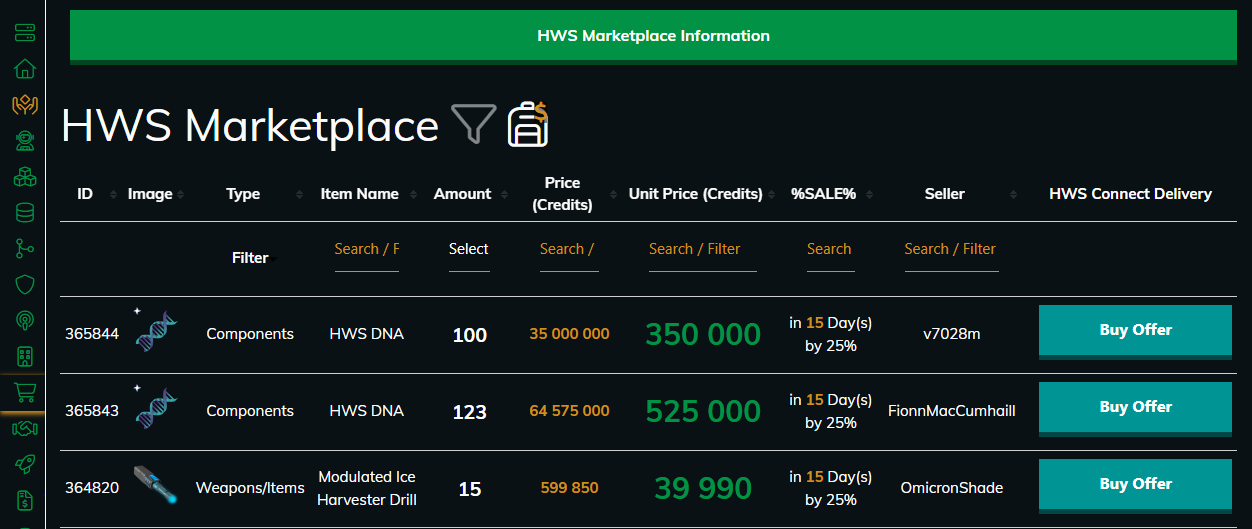Select the database icon in the sidebar

(25, 213)
